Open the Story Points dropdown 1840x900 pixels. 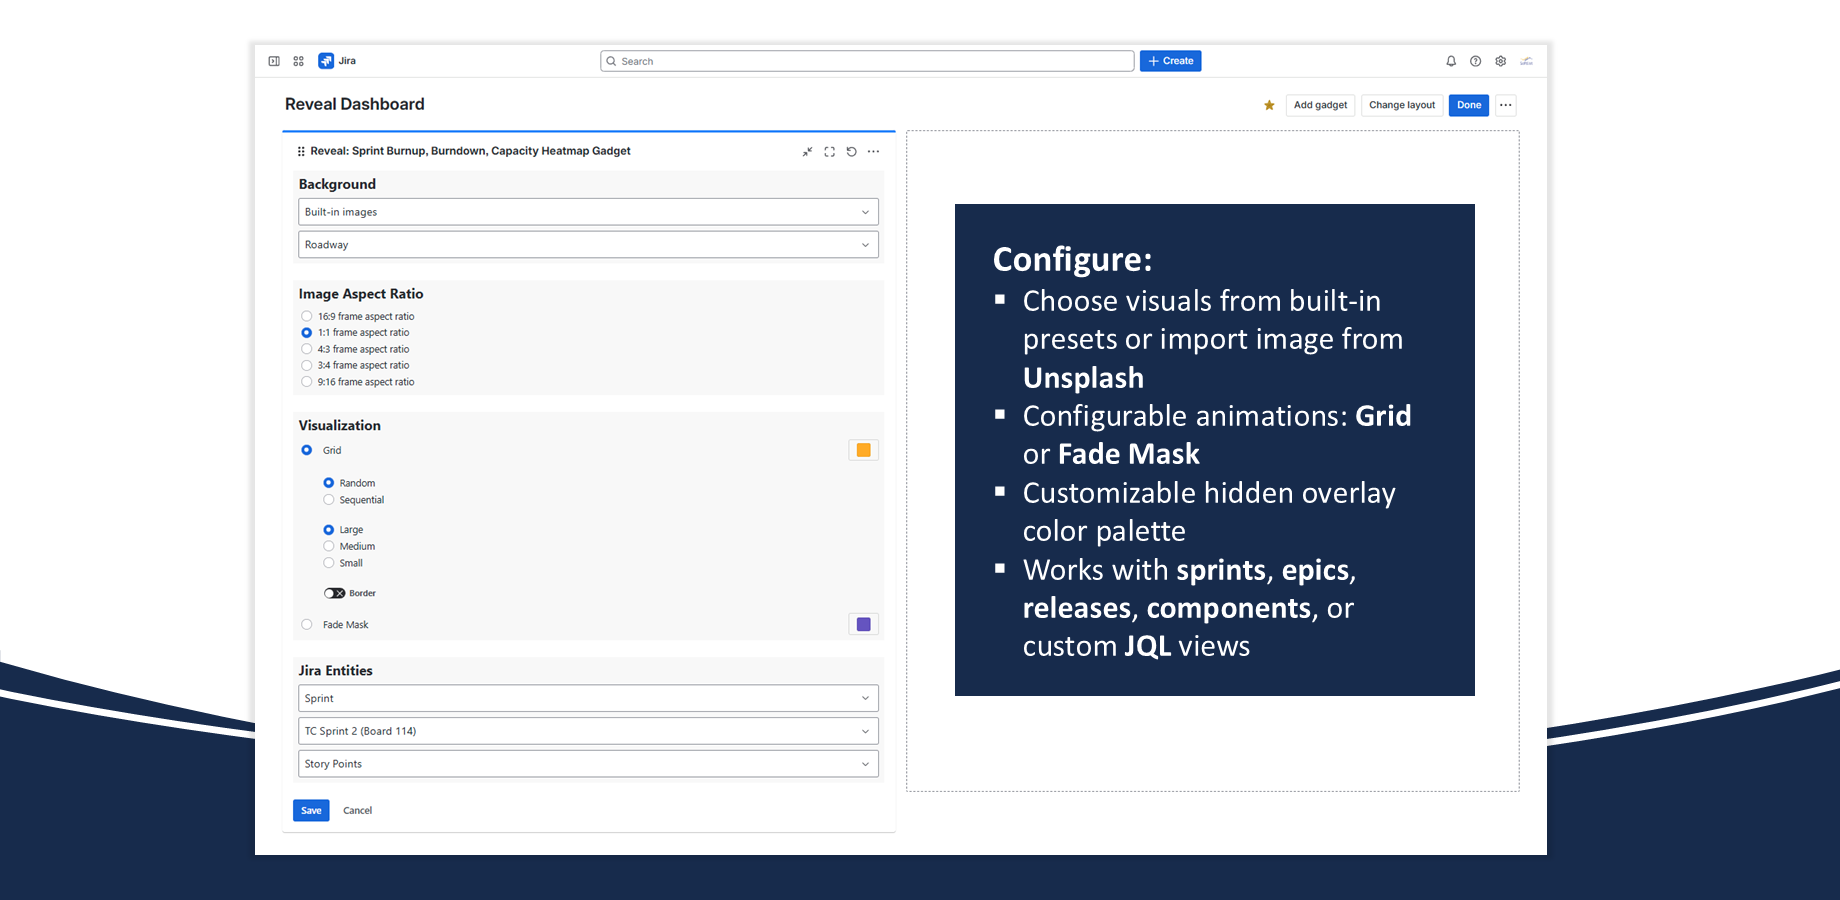point(588,764)
